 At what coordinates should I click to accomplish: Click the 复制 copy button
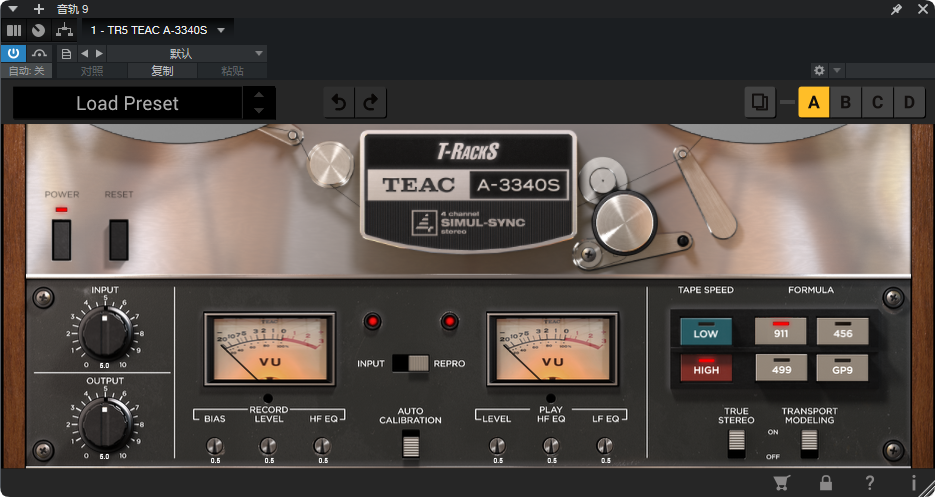(162, 70)
